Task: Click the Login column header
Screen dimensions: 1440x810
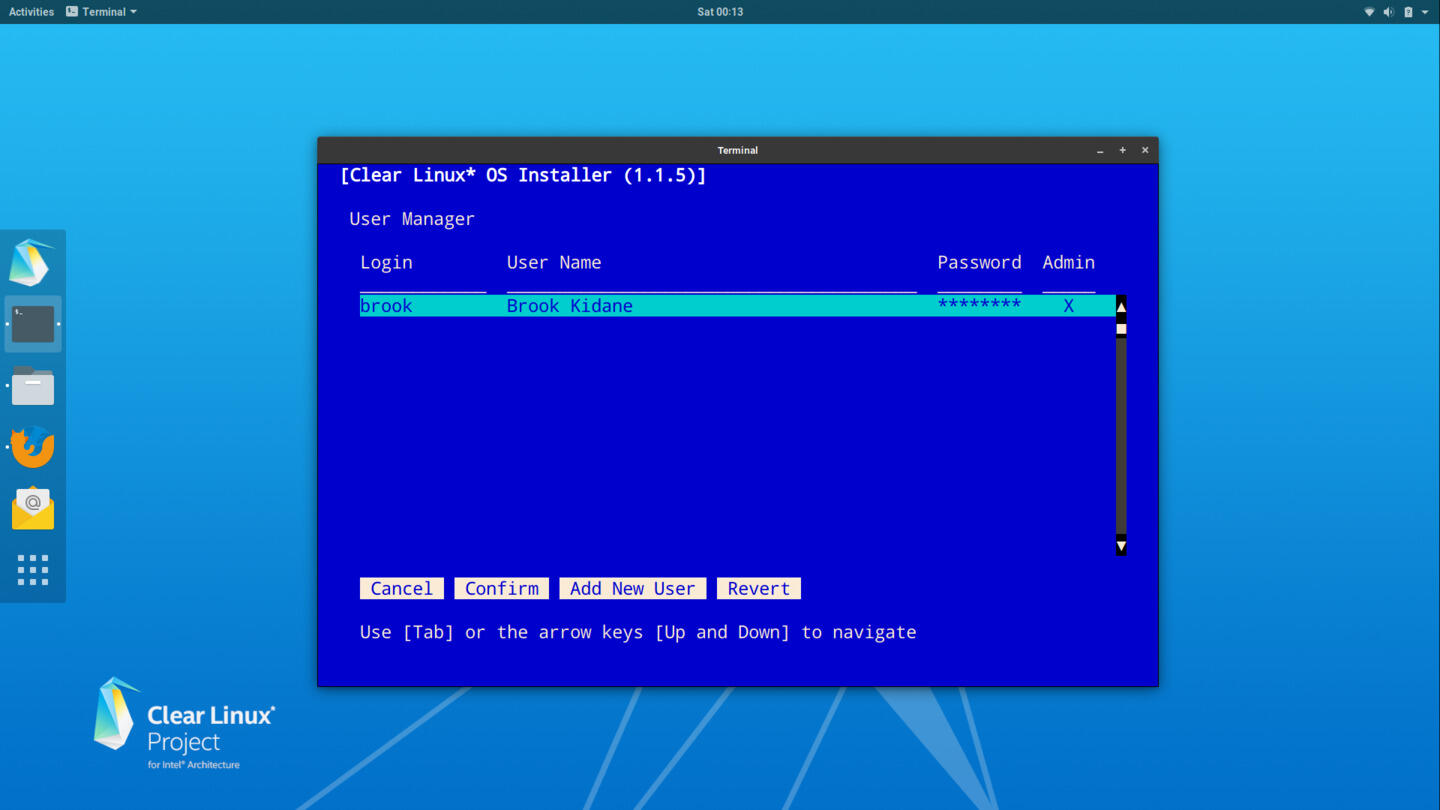Action: [386, 262]
